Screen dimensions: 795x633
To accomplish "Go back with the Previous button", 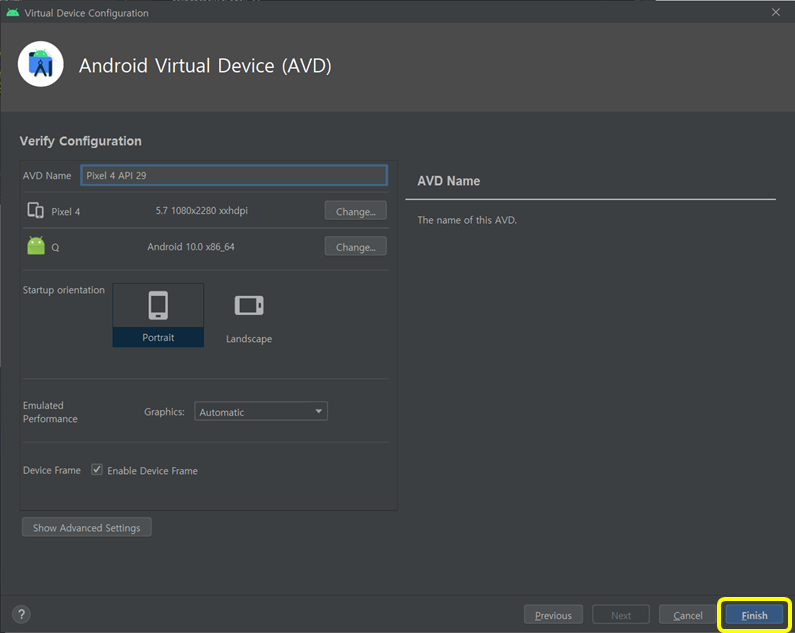I will click(553, 615).
